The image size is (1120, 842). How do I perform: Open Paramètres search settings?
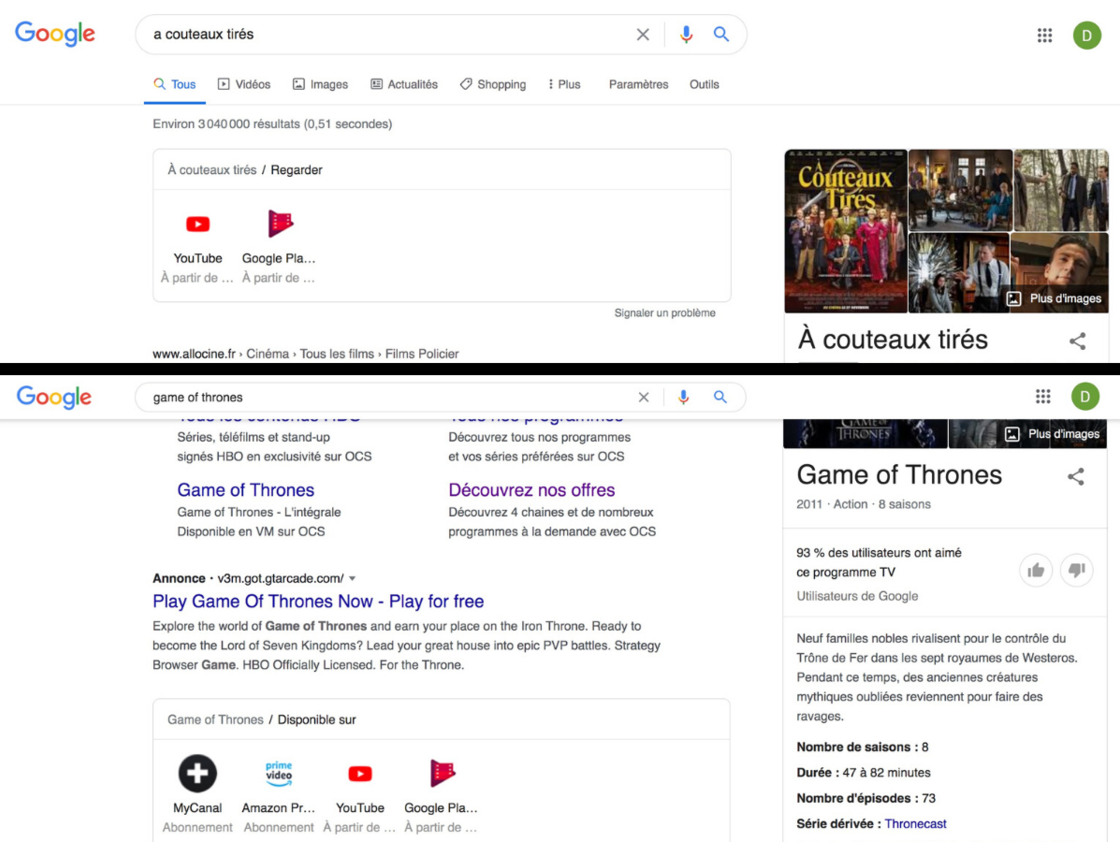tap(639, 84)
